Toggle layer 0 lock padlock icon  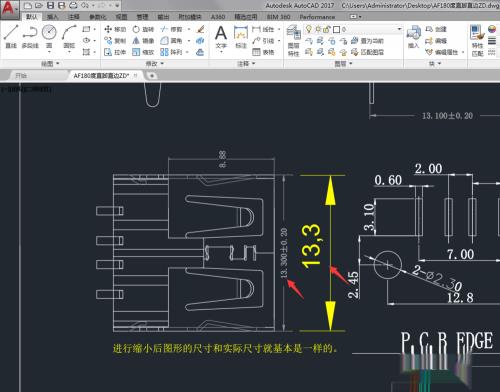click(326, 29)
